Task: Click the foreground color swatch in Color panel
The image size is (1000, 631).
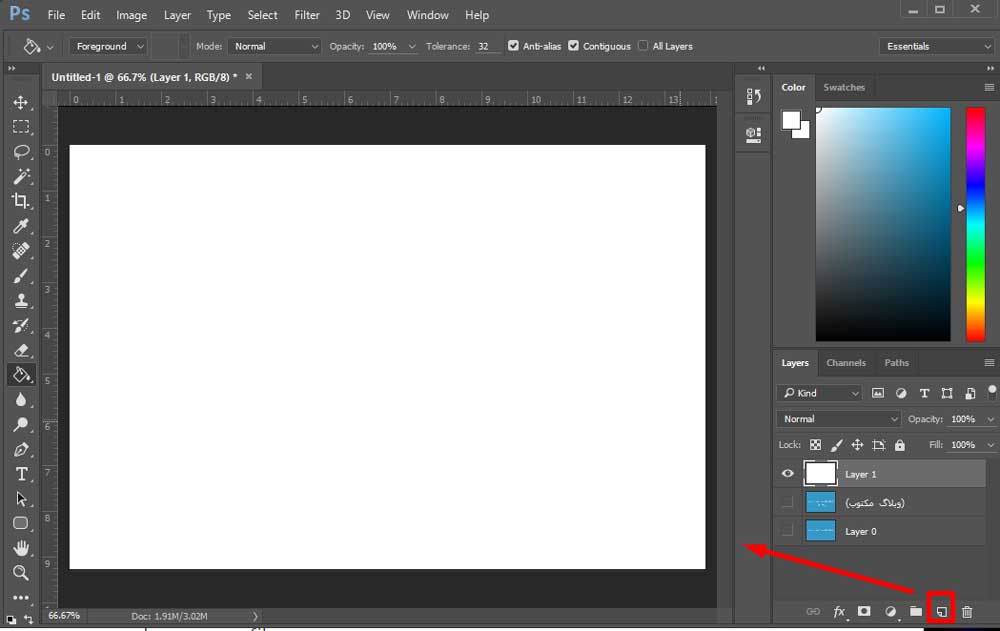Action: coord(791,119)
